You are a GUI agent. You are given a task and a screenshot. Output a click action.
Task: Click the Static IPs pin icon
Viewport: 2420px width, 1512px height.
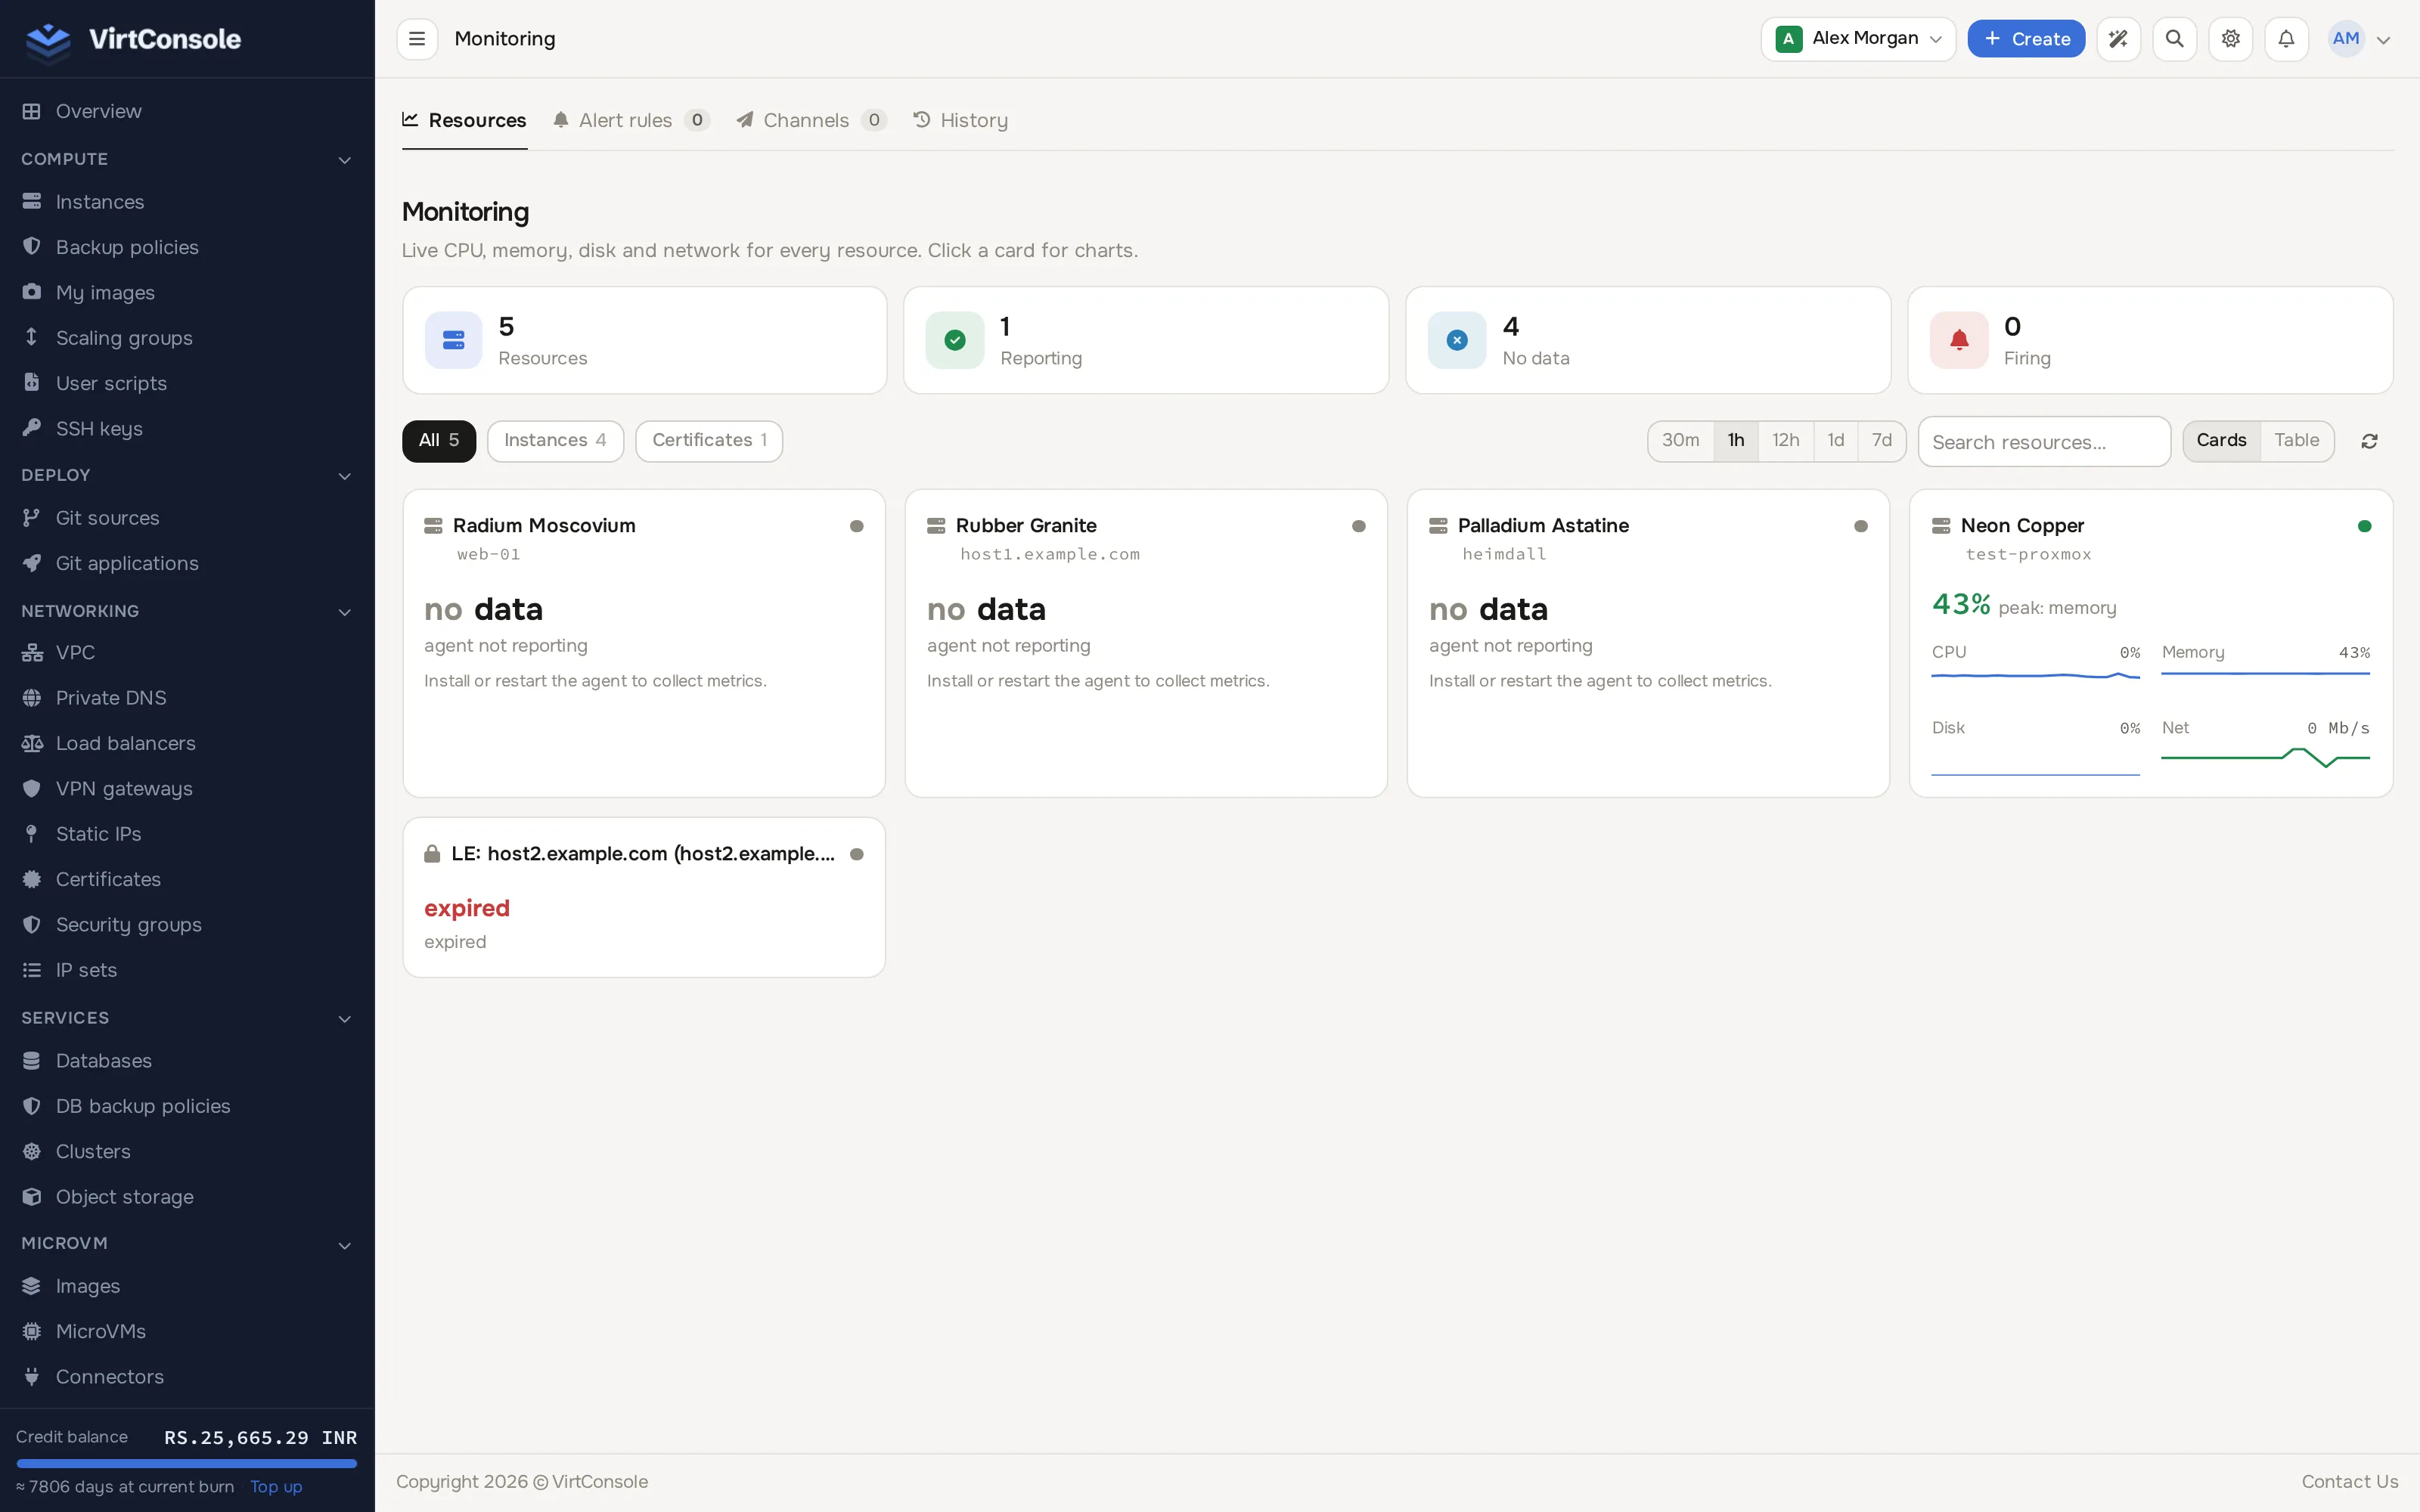click(x=32, y=834)
